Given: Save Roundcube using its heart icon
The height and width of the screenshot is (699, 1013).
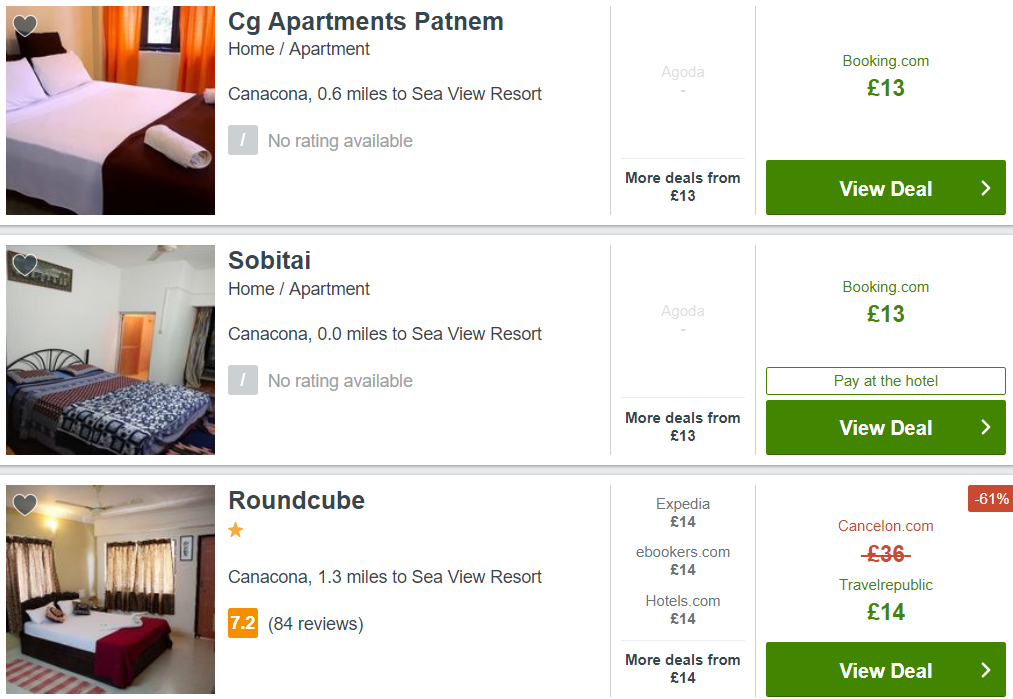Looking at the screenshot, I should coord(25,506).
